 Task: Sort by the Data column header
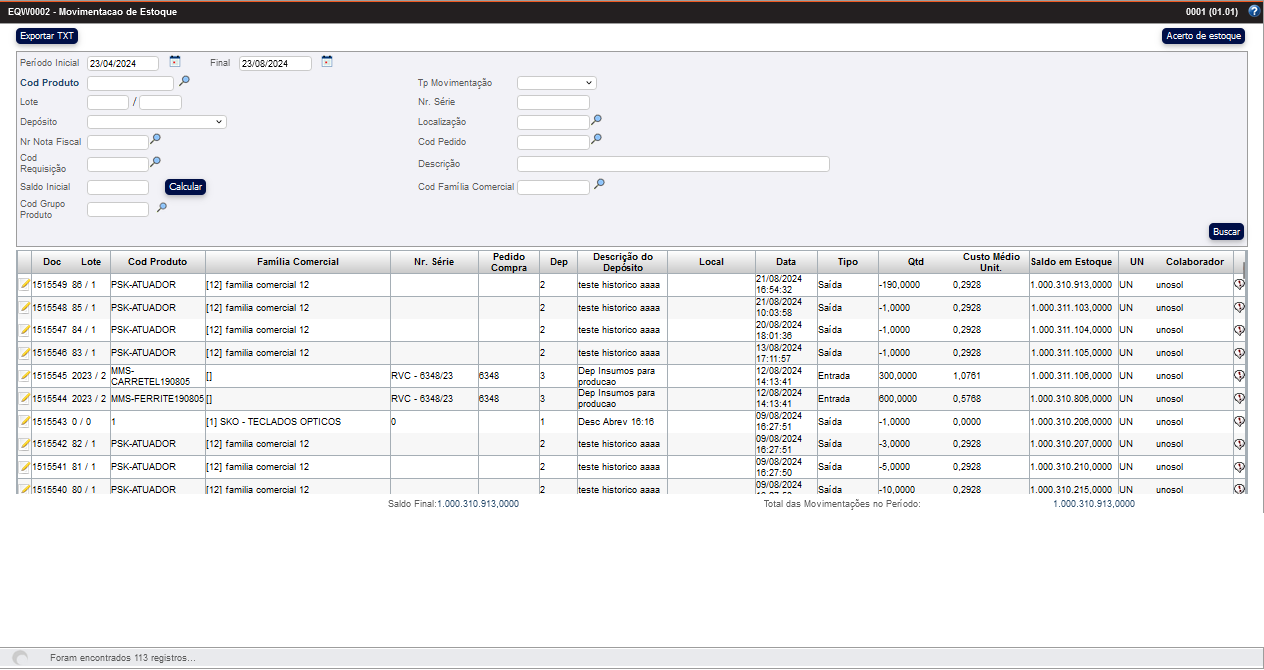(785, 262)
